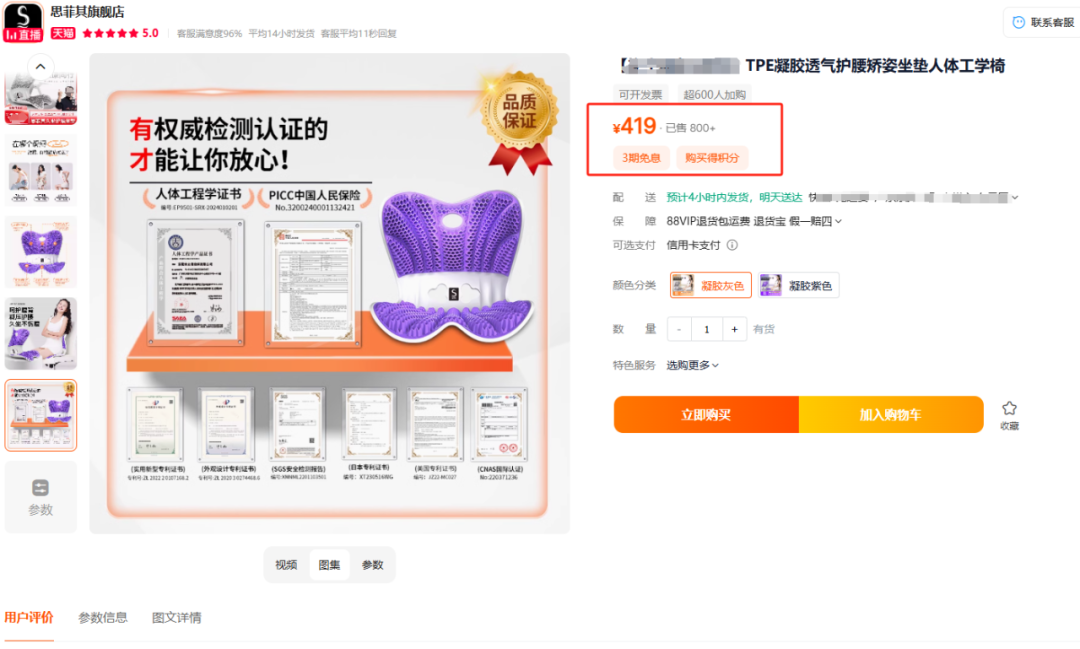Click the 超600人加购 tag
The image size is (1080, 649).
(714, 94)
